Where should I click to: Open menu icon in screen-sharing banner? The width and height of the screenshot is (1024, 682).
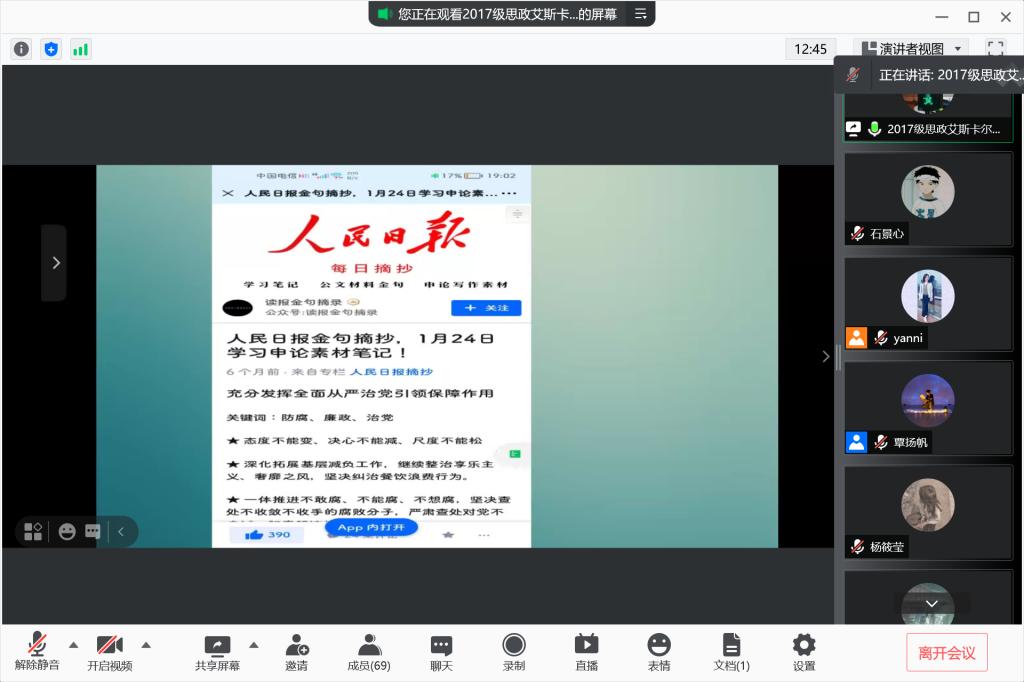[640, 14]
